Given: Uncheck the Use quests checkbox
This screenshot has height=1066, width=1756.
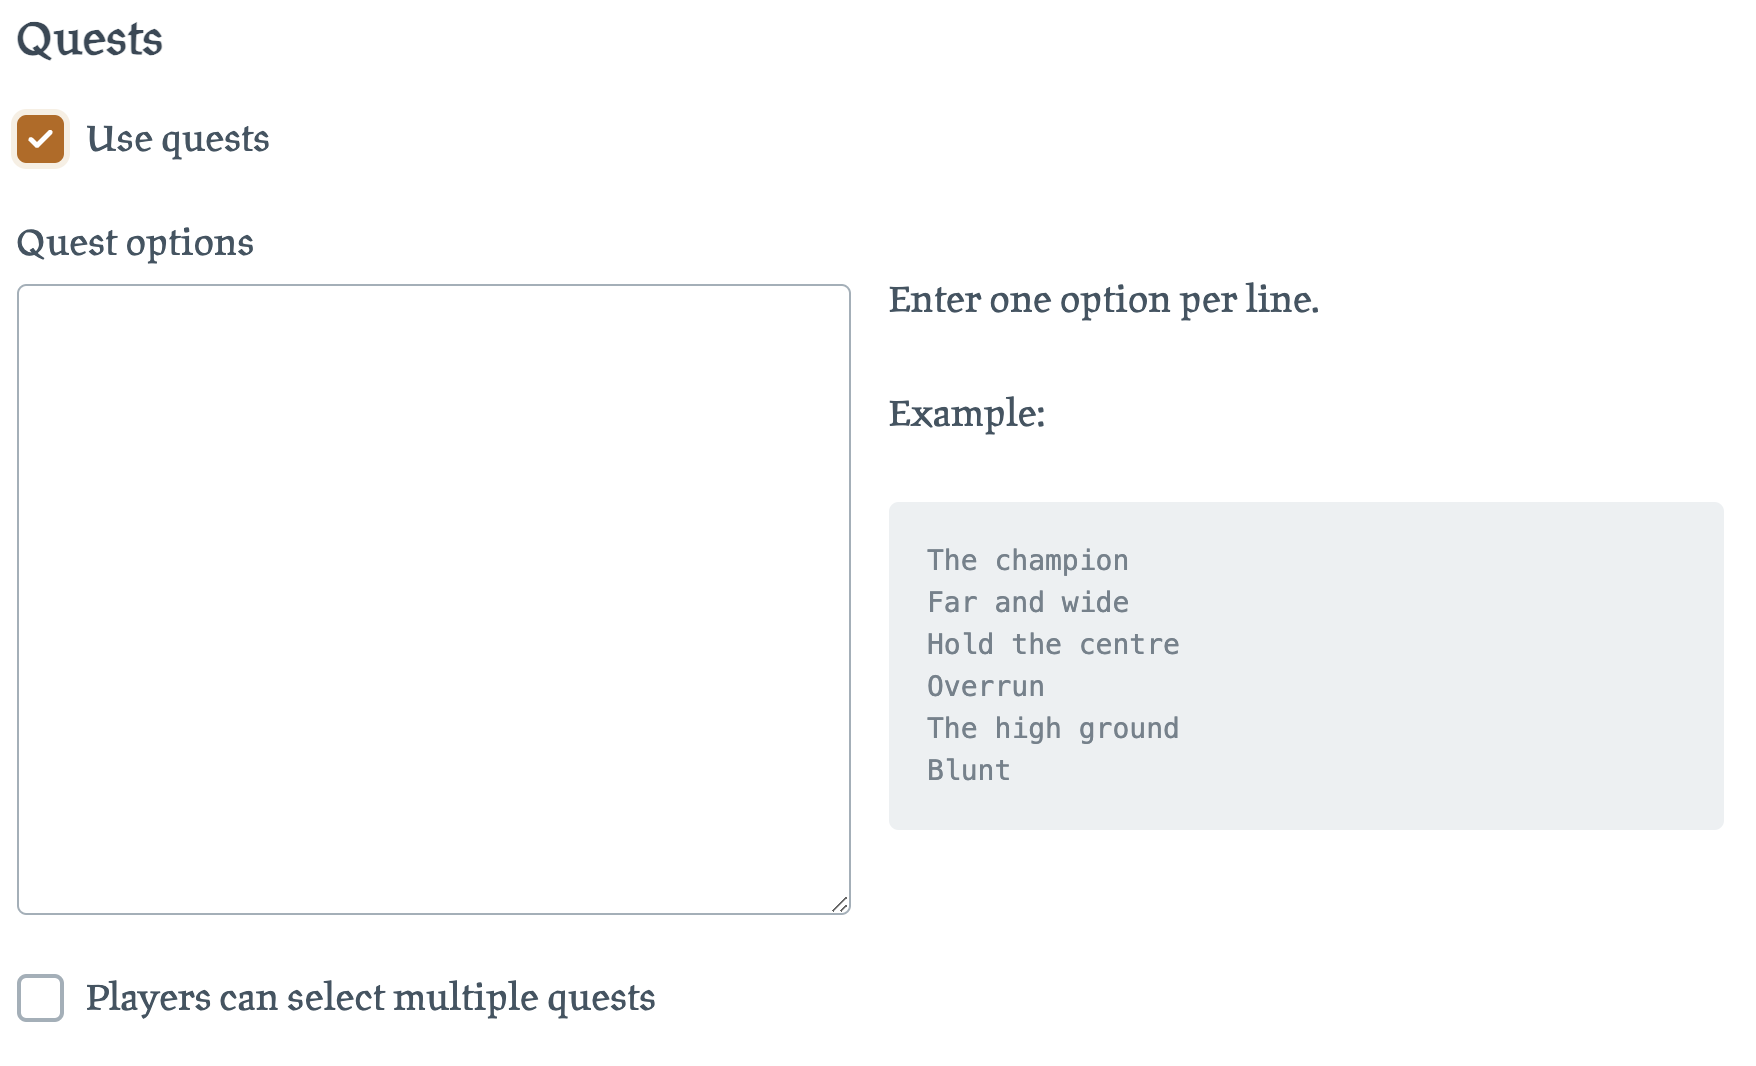Looking at the screenshot, I should 40,139.
